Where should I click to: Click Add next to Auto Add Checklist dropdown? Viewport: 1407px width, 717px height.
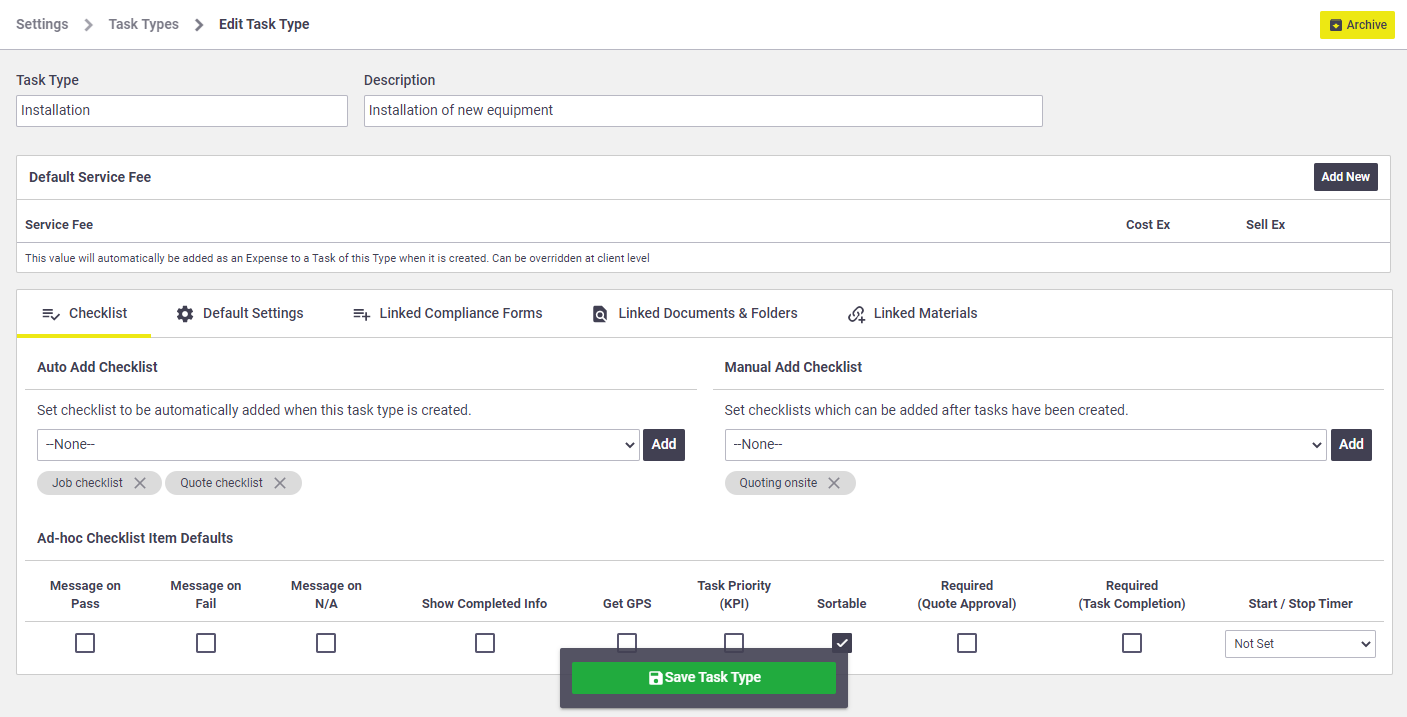click(664, 445)
